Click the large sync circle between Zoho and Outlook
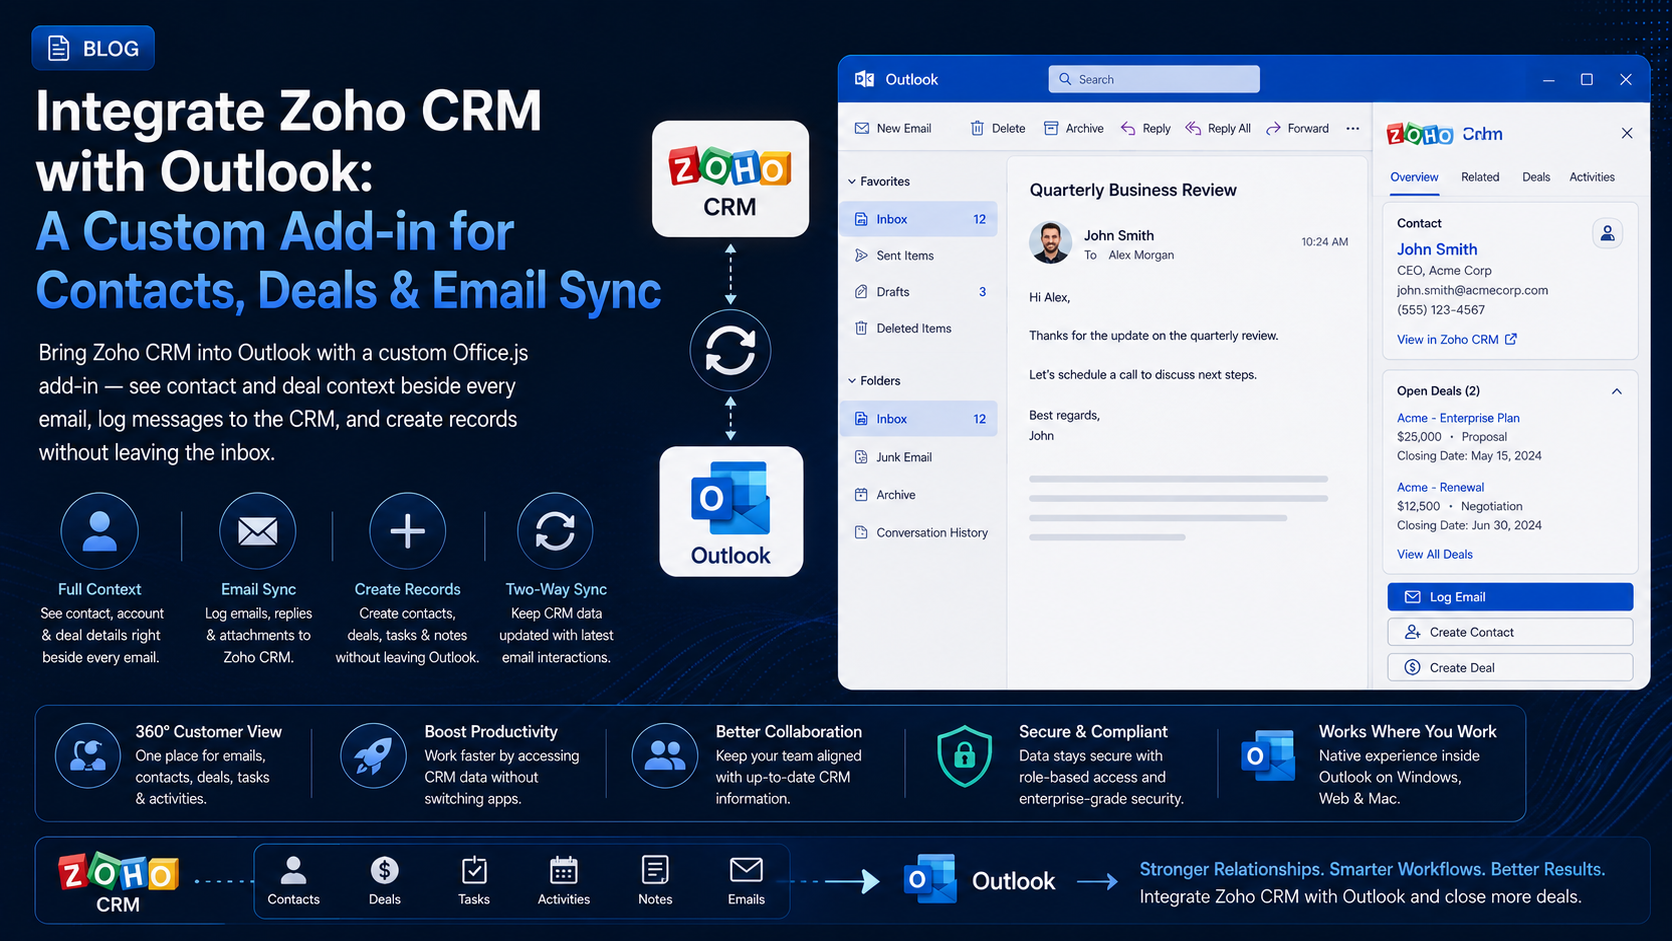 pyautogui.click(x=730, y=351)
